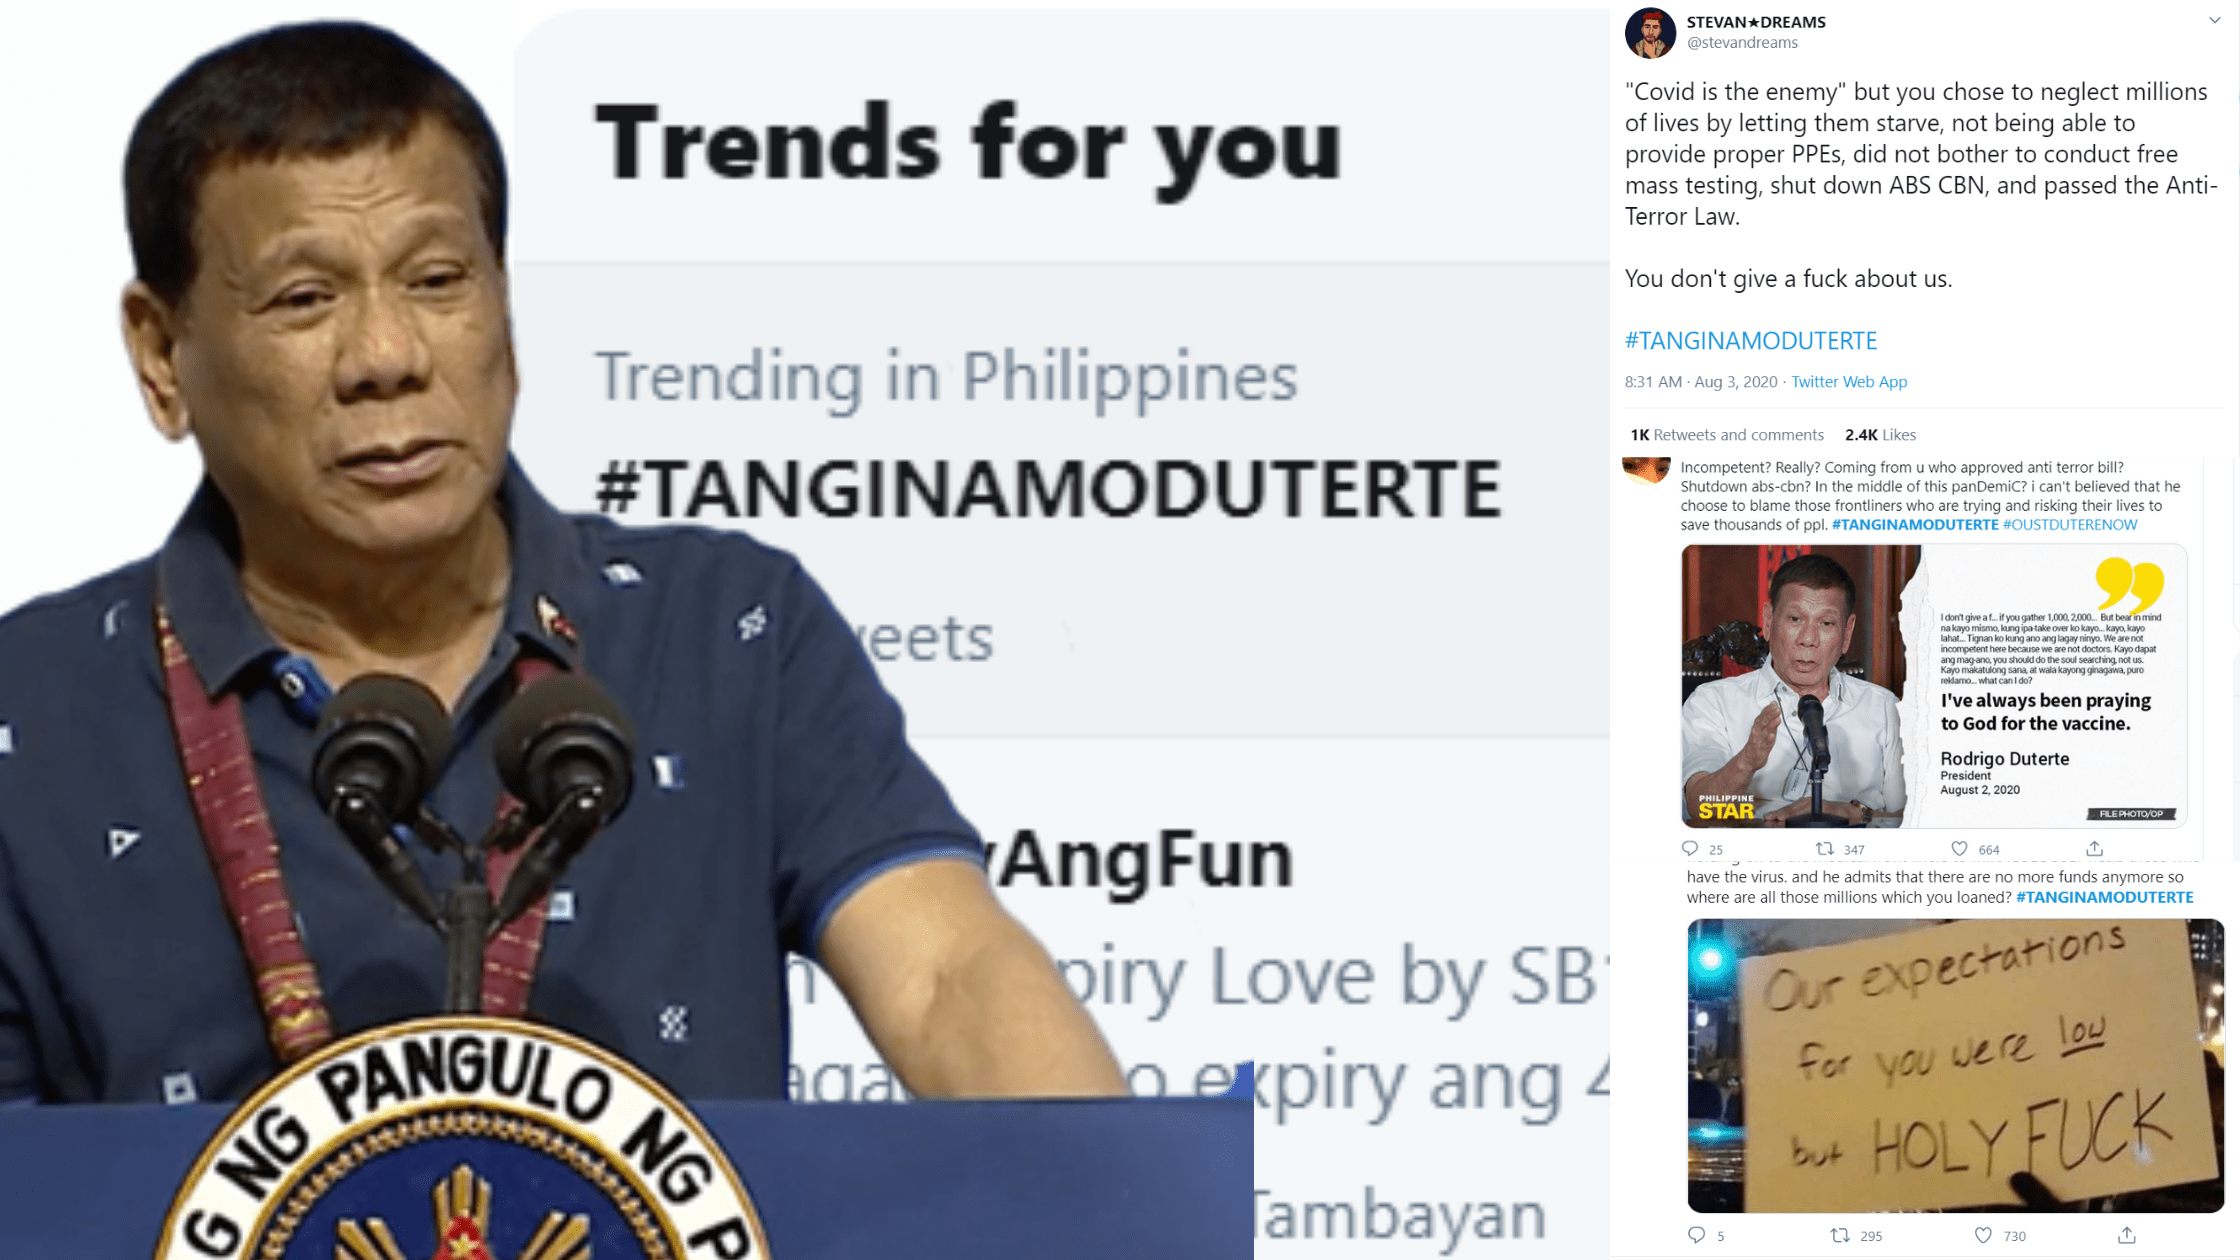Open the tweet options chevron menu
The width and height of the screenshot is (2240, 1260).
pyautogui.click(x=2214, y=20)
